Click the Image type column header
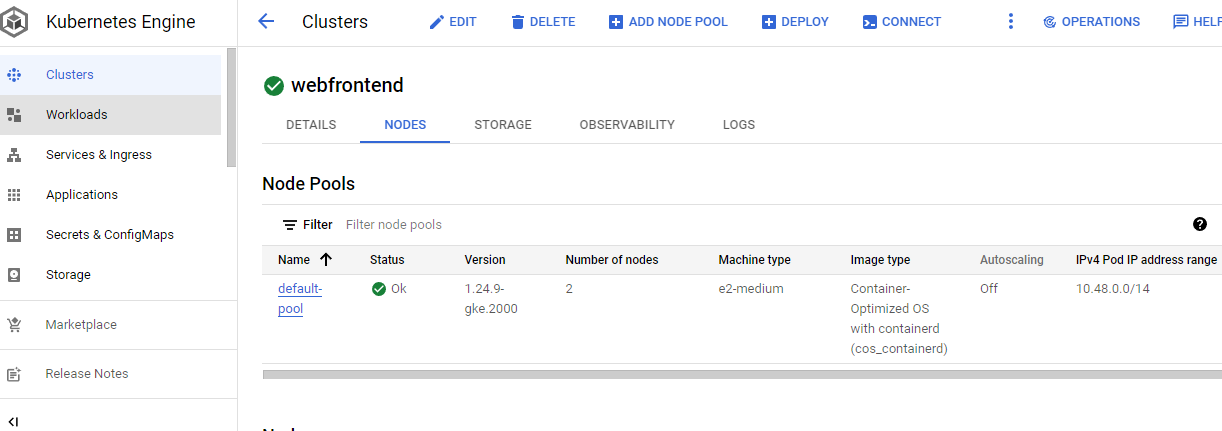Viewport: 1222px width, 431px height. click(x=880, y=260)
